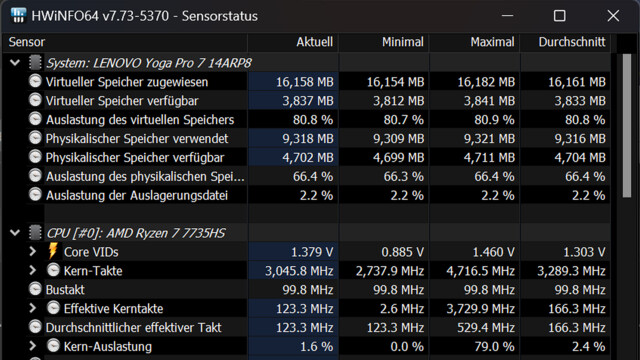Click the vertical scrollbar thumb
This screenshot has width=640, height=360.
click(627, 126)
